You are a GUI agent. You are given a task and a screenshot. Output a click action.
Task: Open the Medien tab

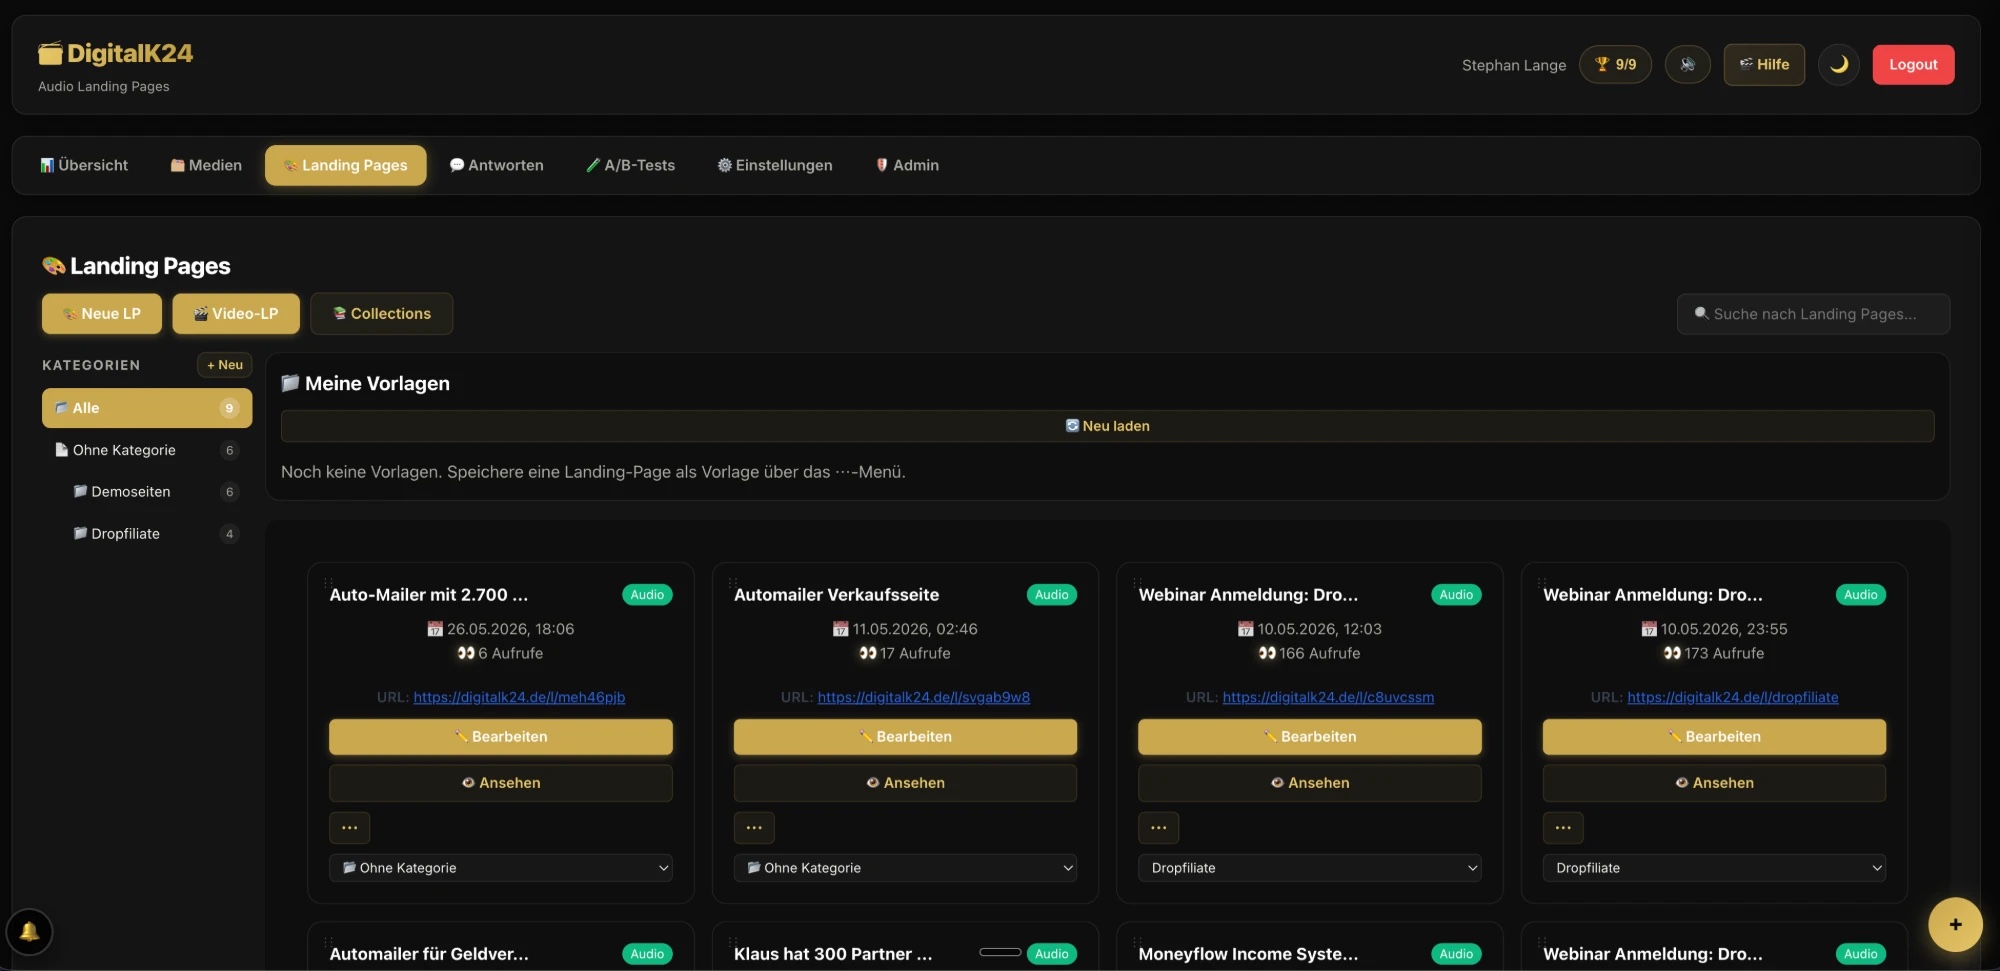click(206, 165)
